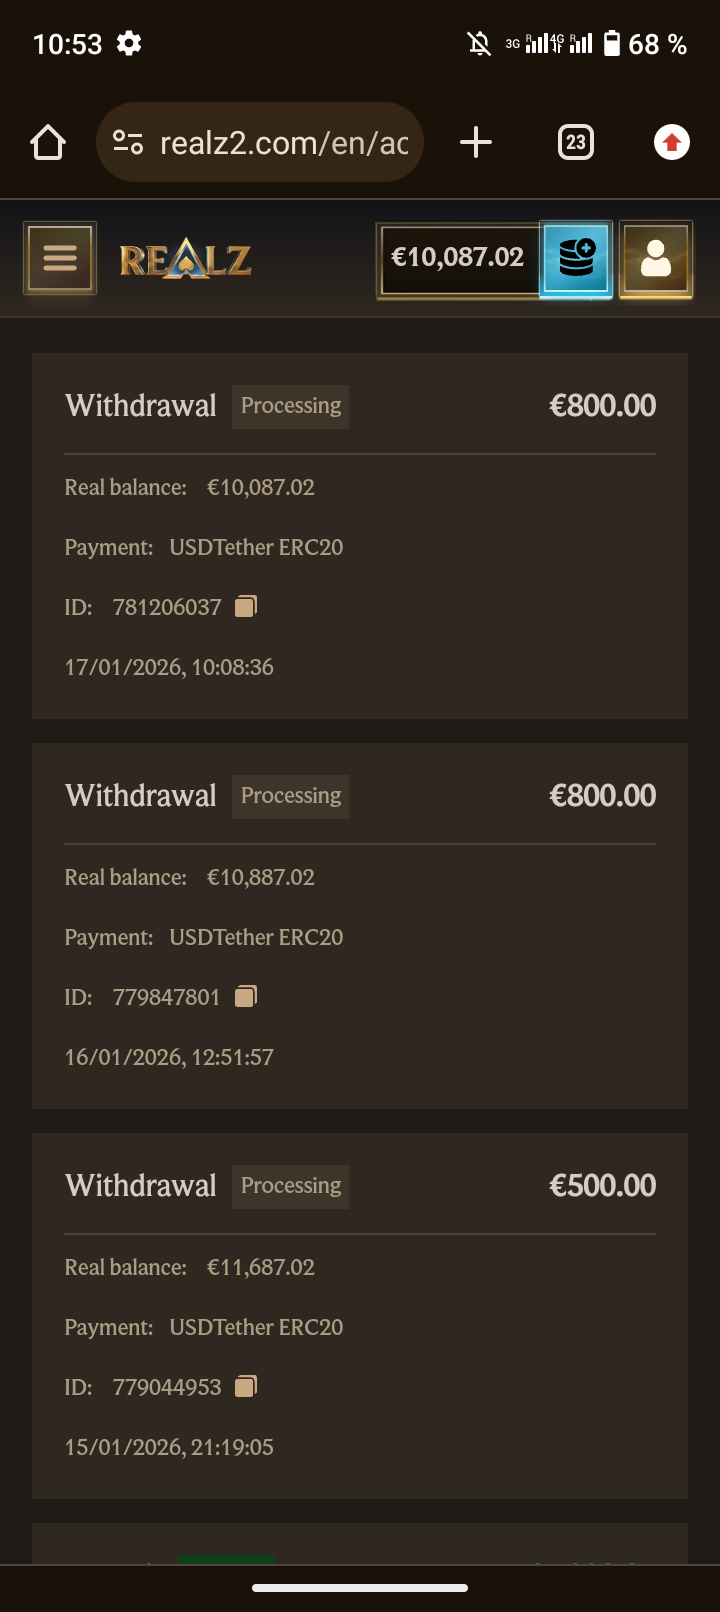Tap Processing status on €500.00 withdrawal
The height and width of the screenshot is (1612, 720).
pyautogui.click(x=291, y=1186)
